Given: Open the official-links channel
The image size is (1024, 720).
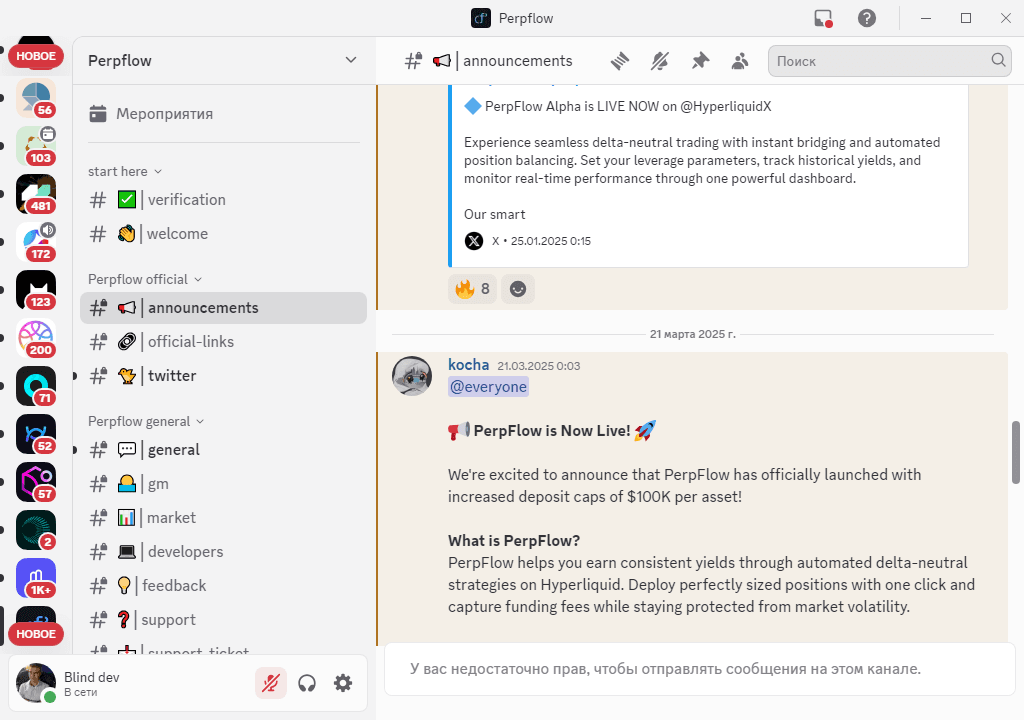Looking at the screenshot, I should click(x=223, y=342).
